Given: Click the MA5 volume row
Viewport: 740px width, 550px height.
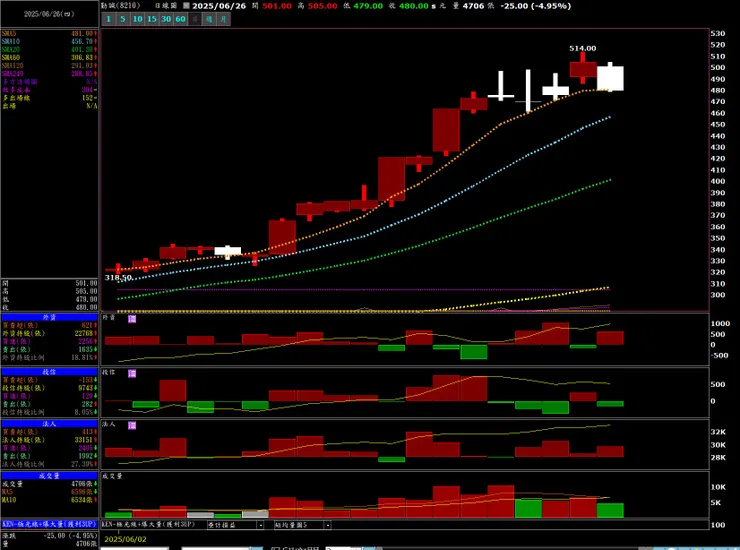Looking at the screenshot, I should (x=50, y=492).
